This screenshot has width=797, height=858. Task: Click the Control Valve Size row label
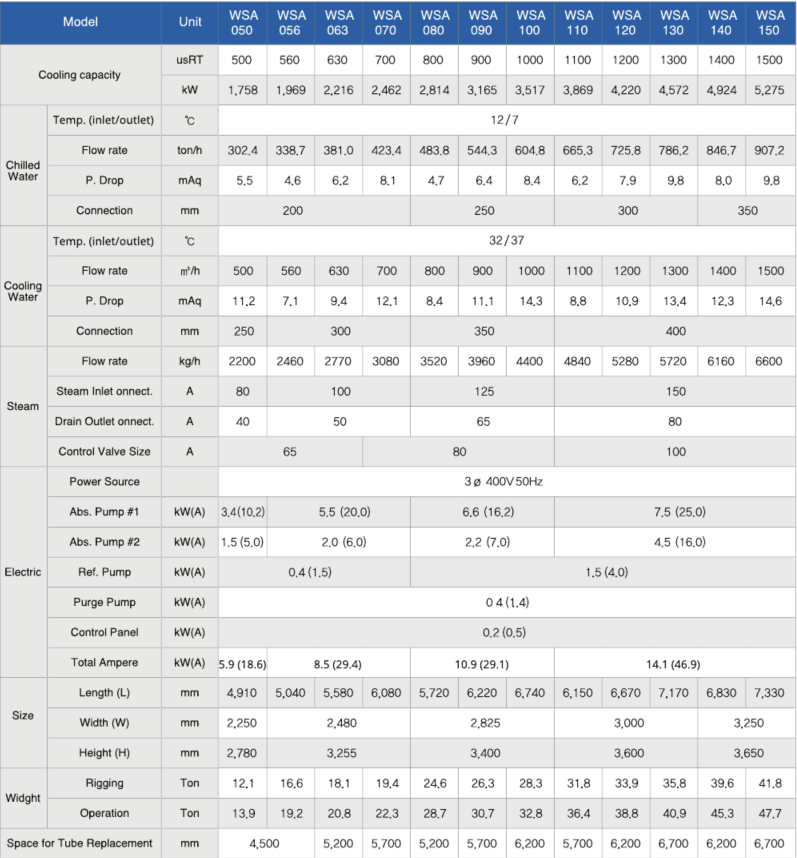pos(104,451)
